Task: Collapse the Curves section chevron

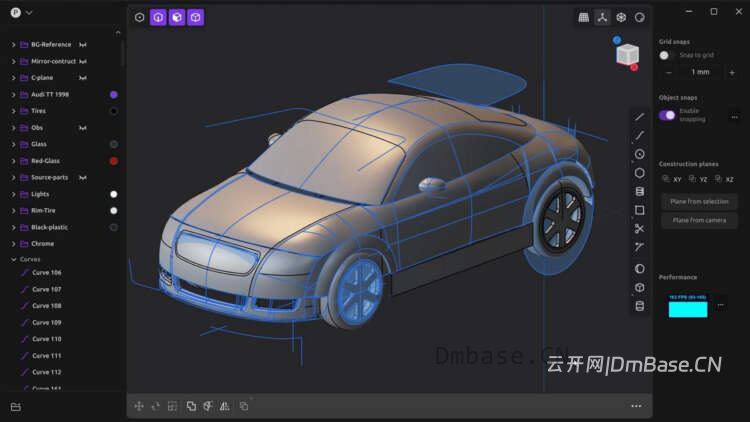Action: [13, 259]
